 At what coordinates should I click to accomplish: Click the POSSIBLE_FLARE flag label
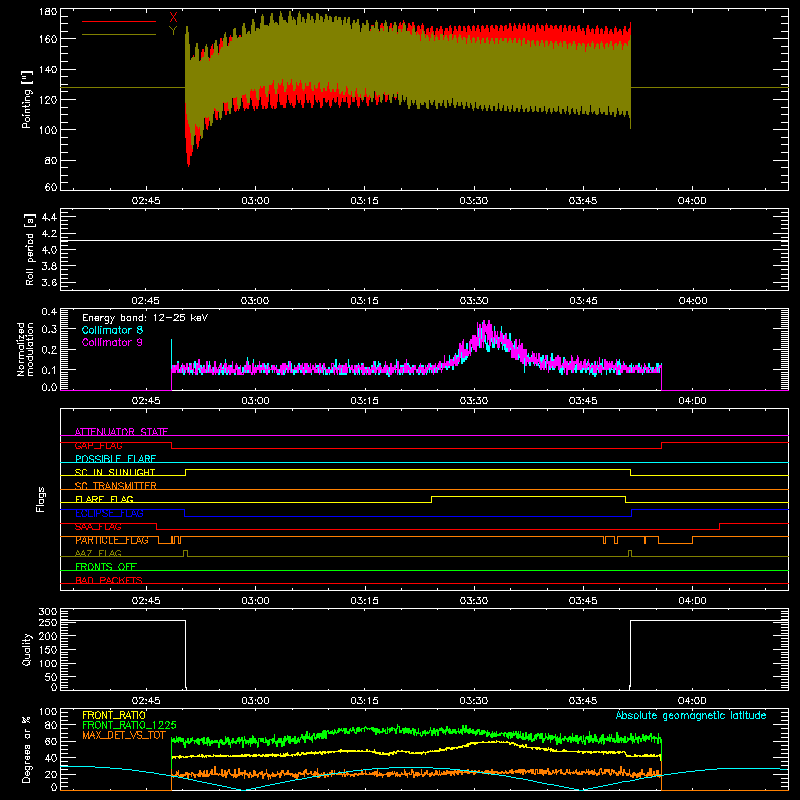pos(115,459)
